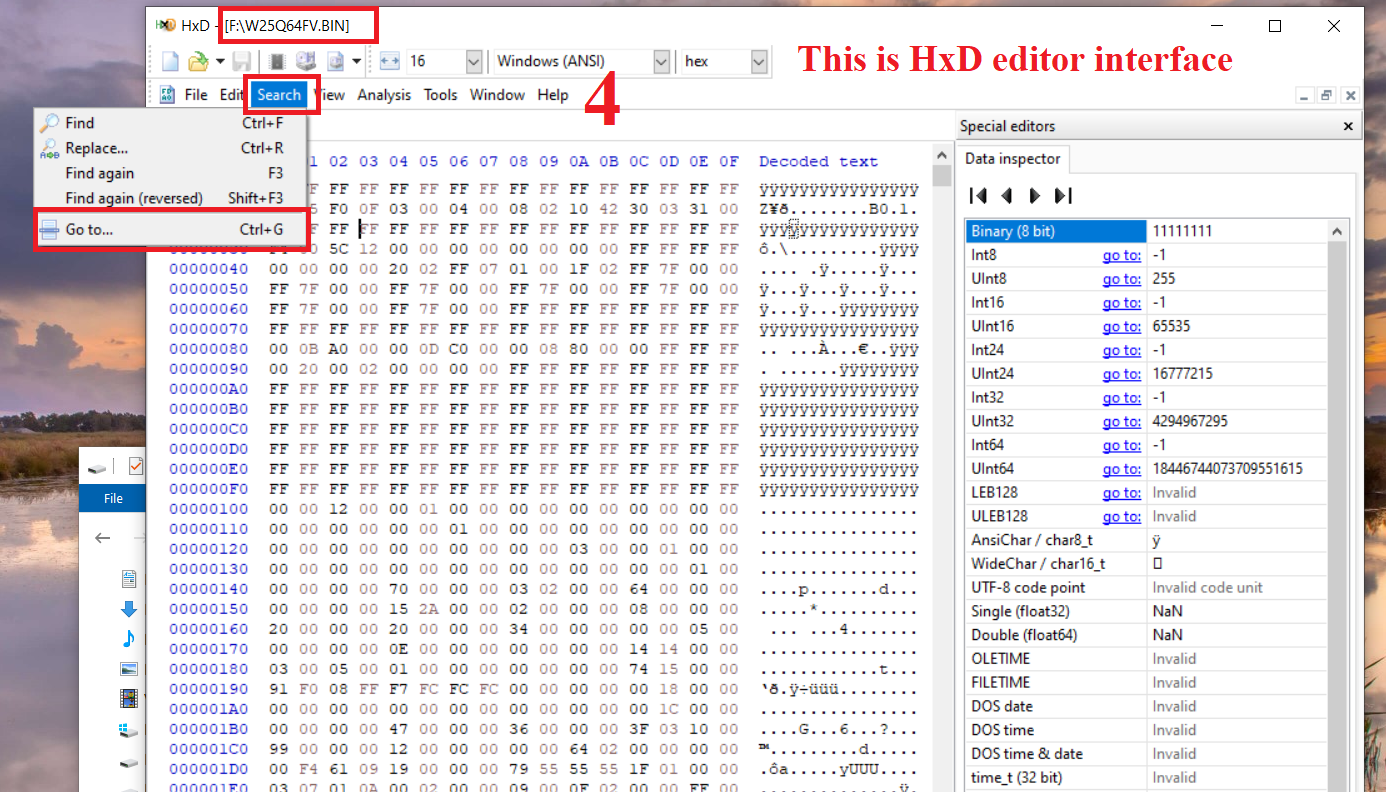Screen dimensions: 1386x792
Task: Click the Downloads arrow icon in Explorer
Action: coord(128,608)
